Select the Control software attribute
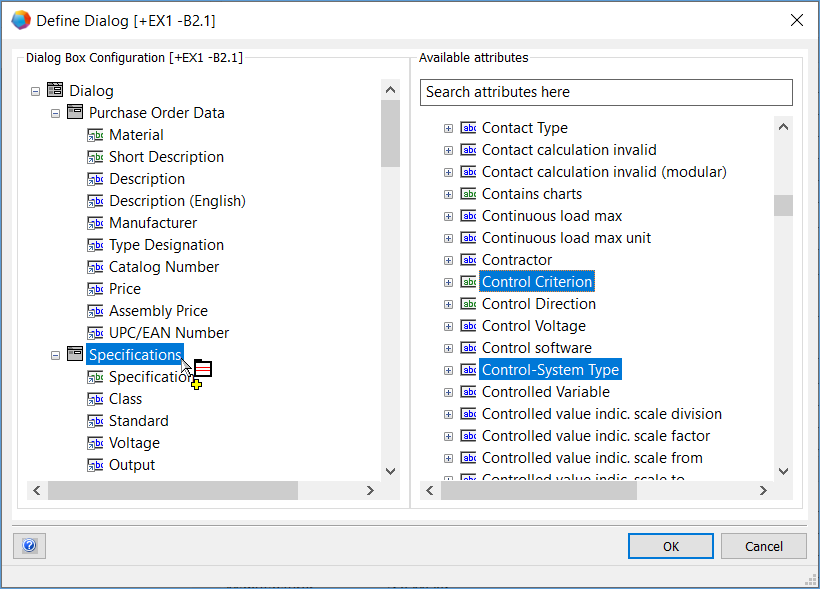 click(x=536, y=348)
